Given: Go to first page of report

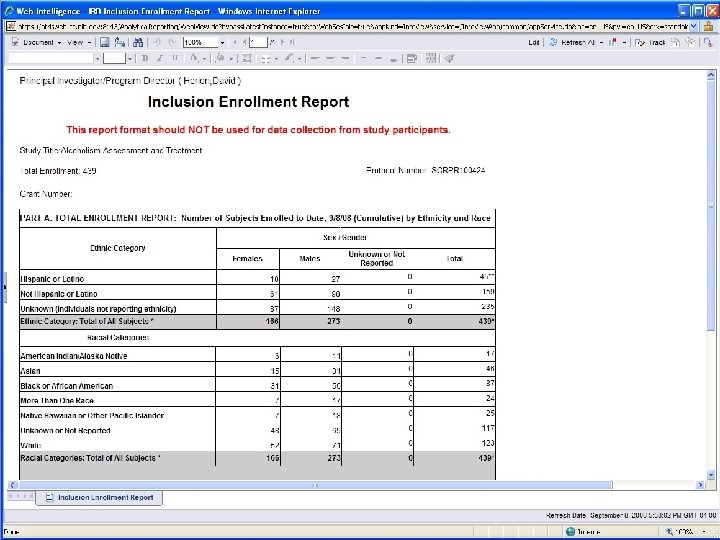Looking at the screenshot, I should 235,42.
